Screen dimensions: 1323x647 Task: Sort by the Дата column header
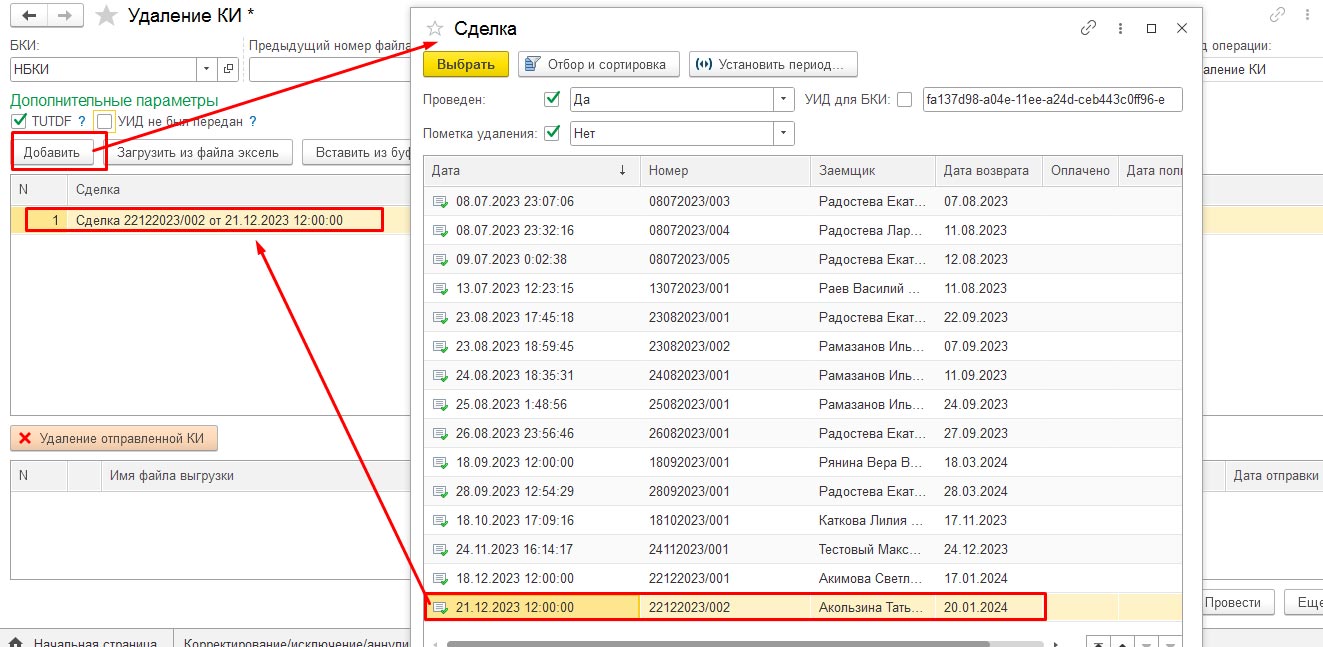click(x=531, y=170)
